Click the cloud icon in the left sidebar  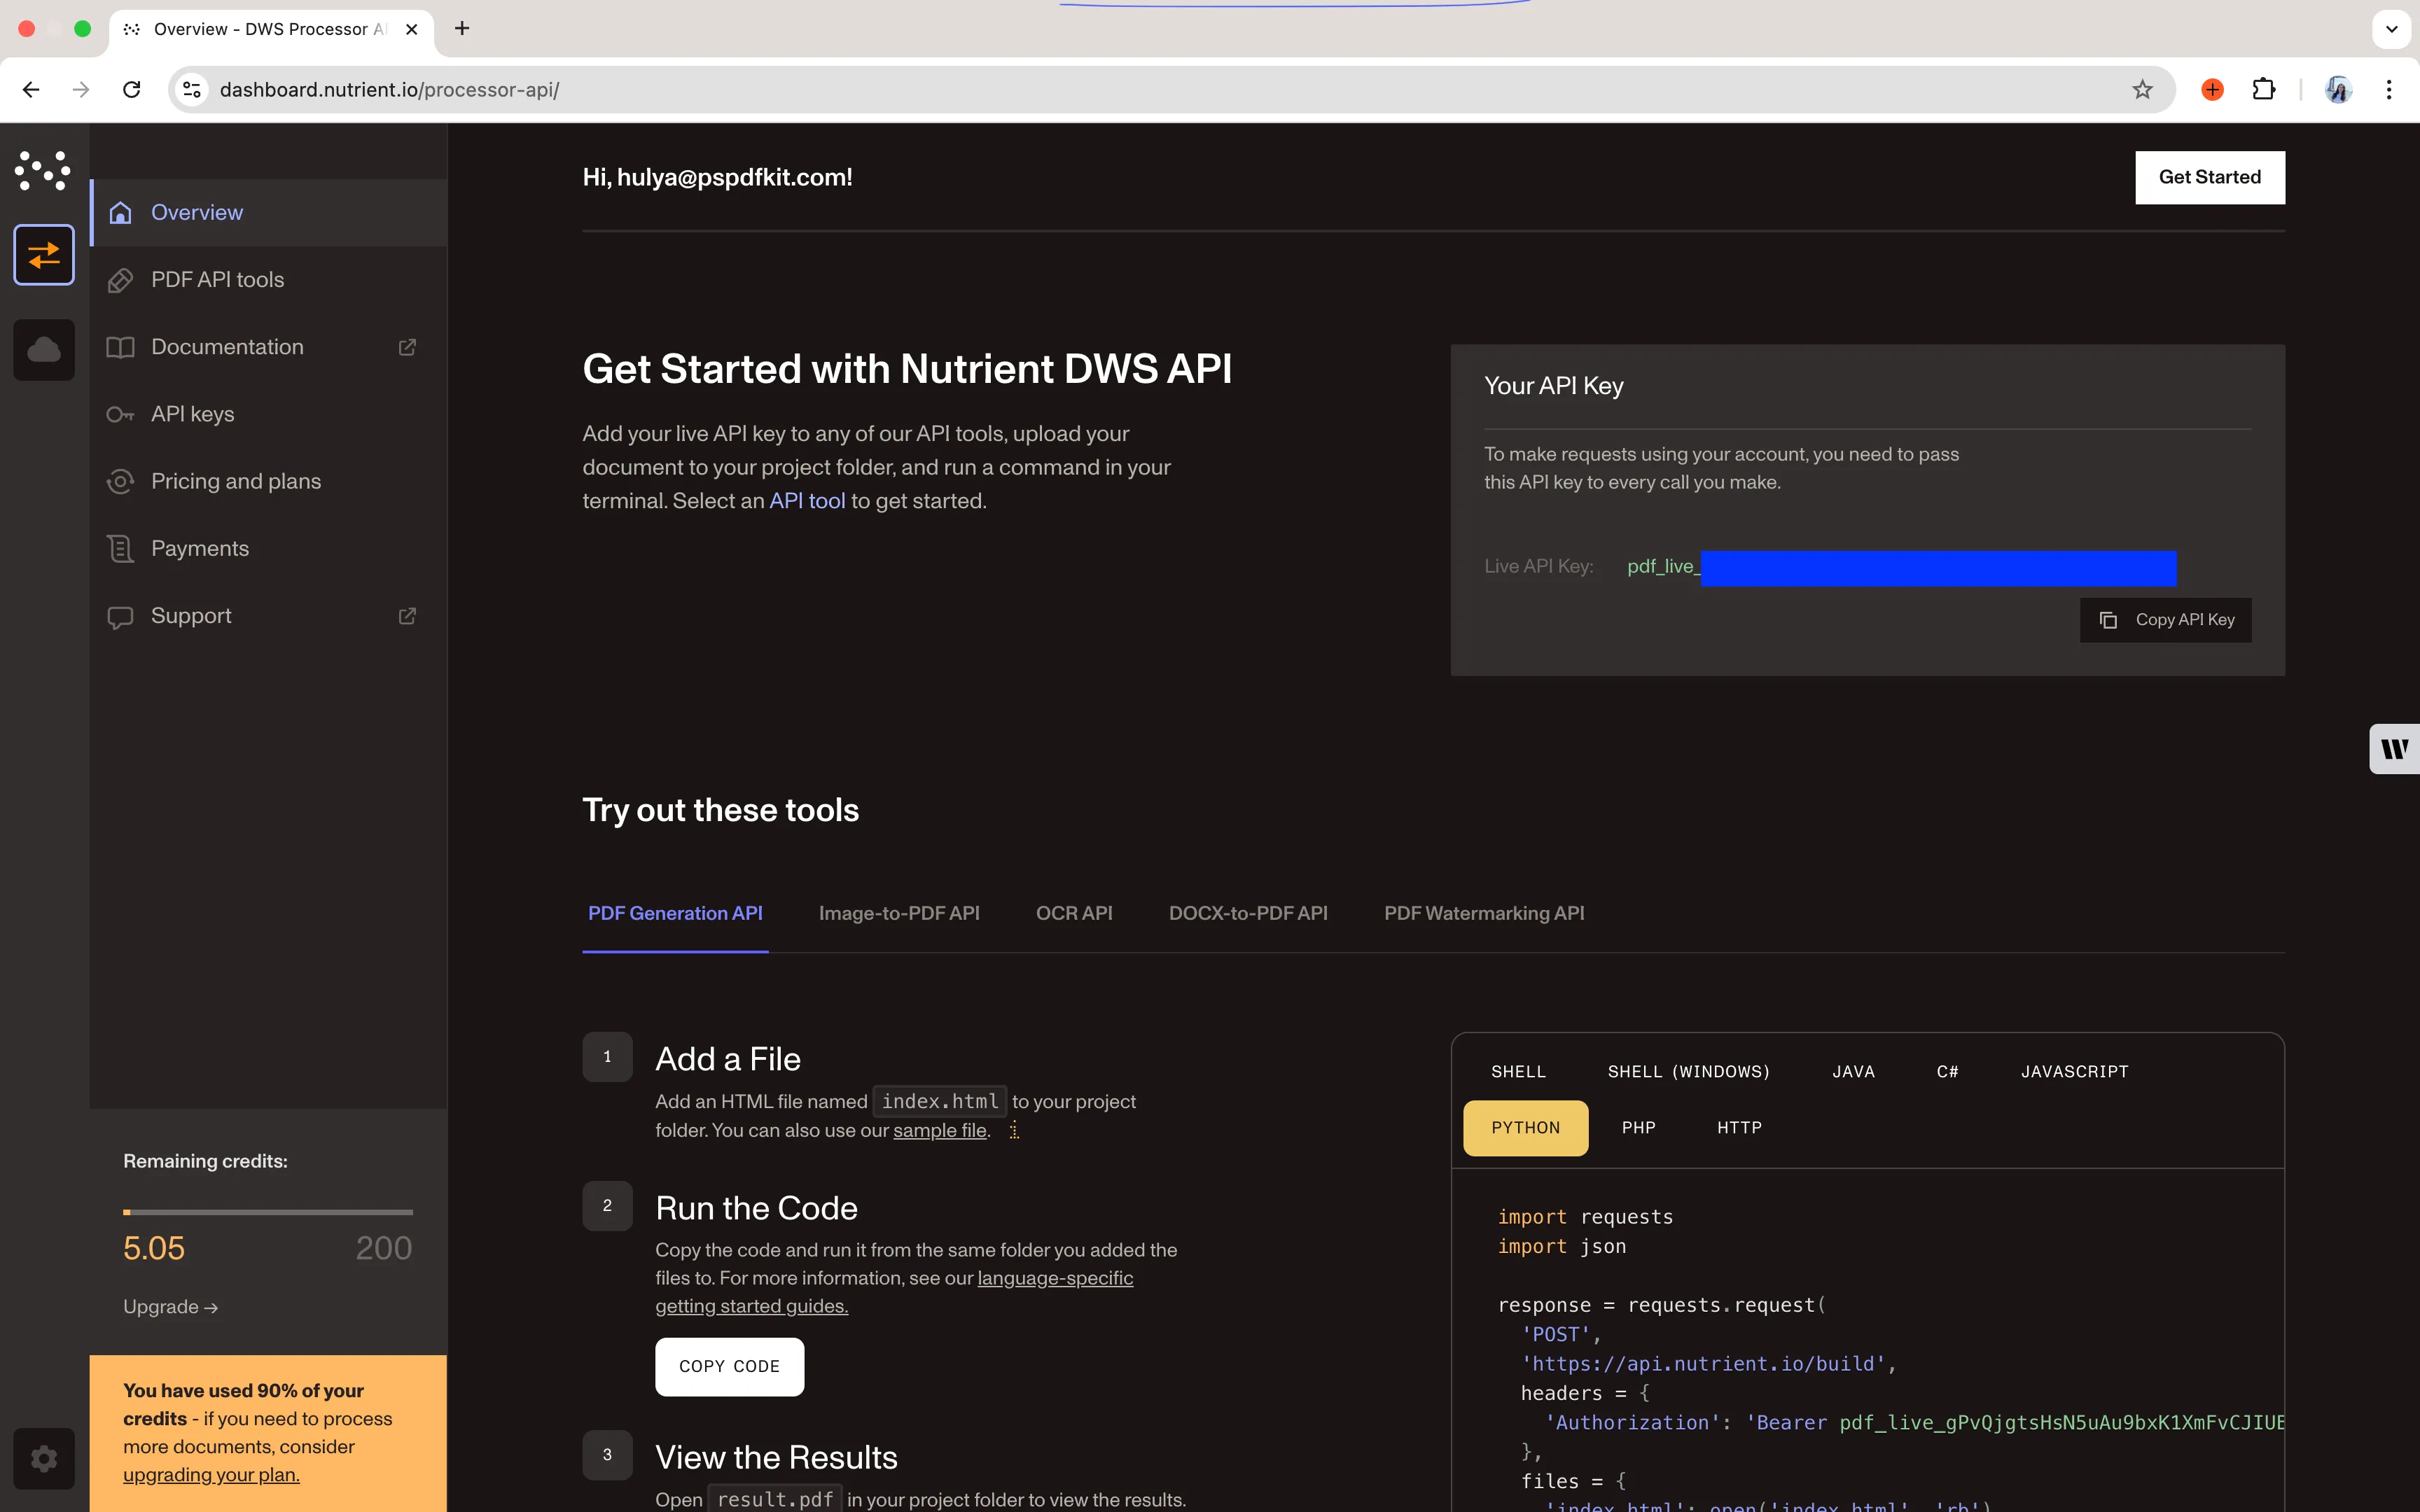click(43, 349)
